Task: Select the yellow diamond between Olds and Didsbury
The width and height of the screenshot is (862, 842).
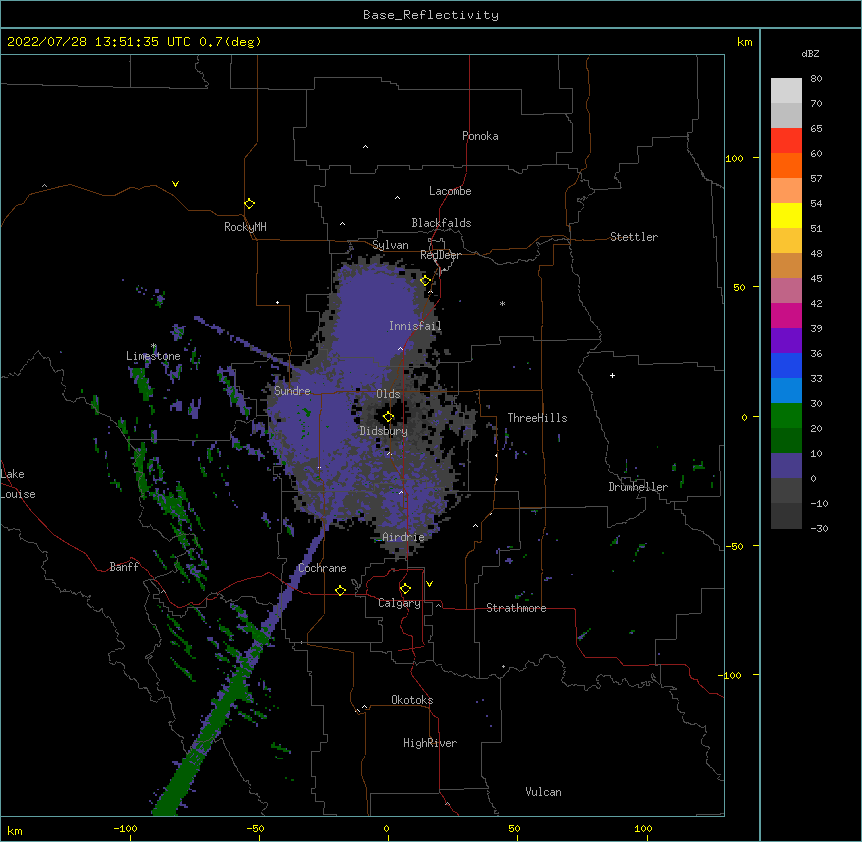Action: click(388, 417)
